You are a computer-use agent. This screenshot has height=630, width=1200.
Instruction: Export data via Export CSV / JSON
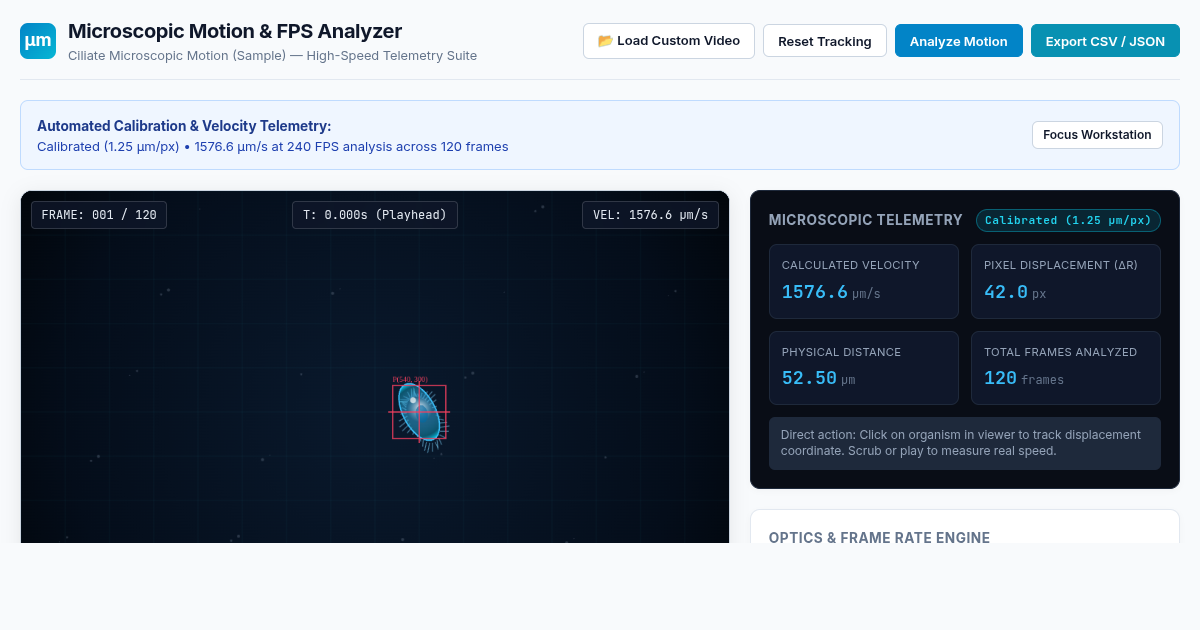click(1105, 41)
